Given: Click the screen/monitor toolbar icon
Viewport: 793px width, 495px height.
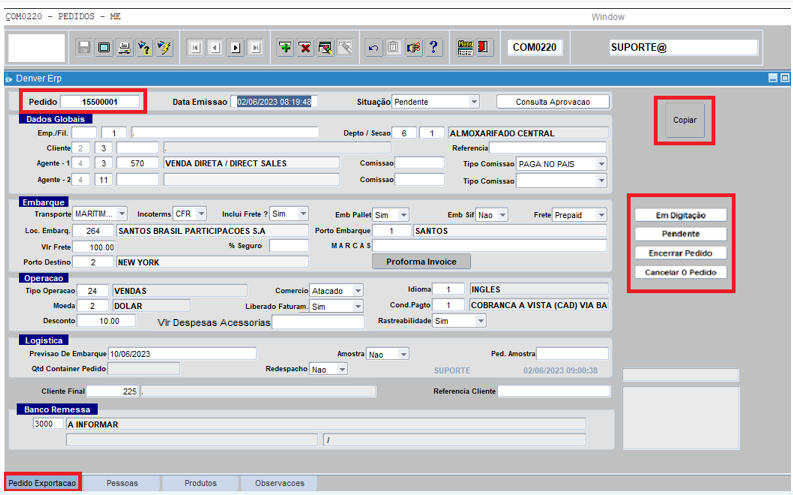Looking at the screenshot, I should [x=104, y=48].
